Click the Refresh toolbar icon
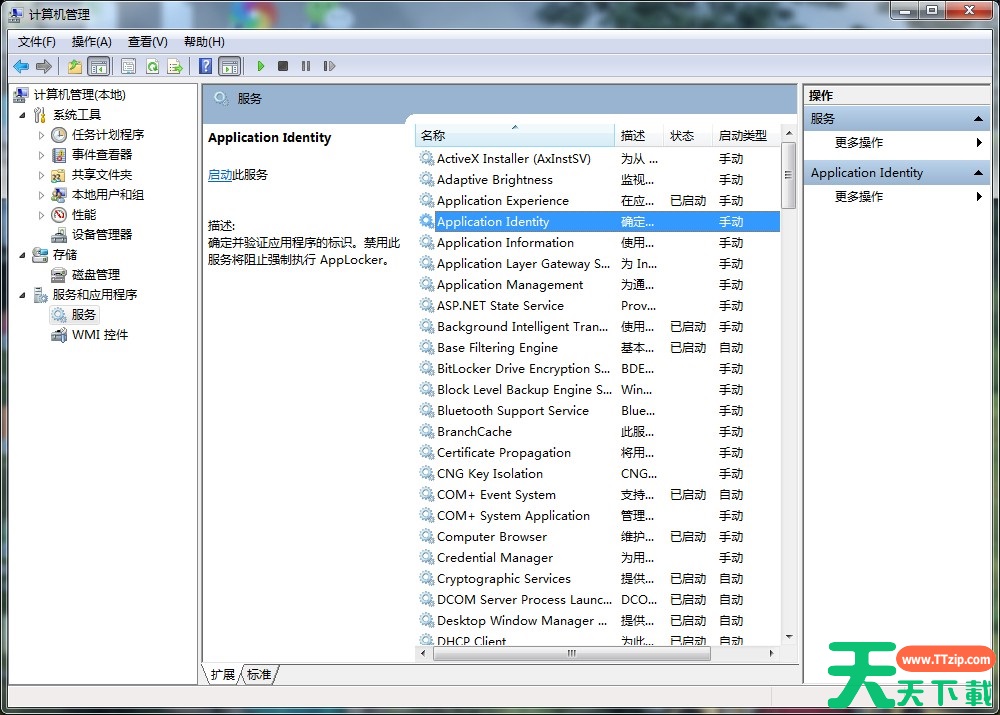Screen dimensions: 1000x715 152,66
